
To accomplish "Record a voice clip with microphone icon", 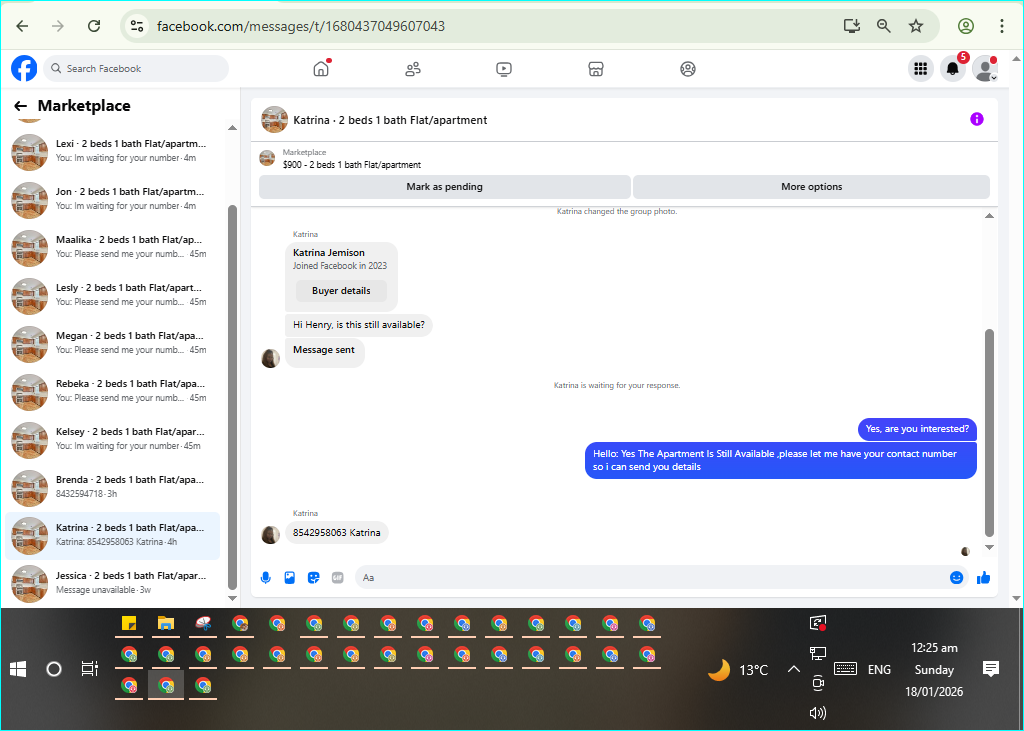I will click(265, 577).
